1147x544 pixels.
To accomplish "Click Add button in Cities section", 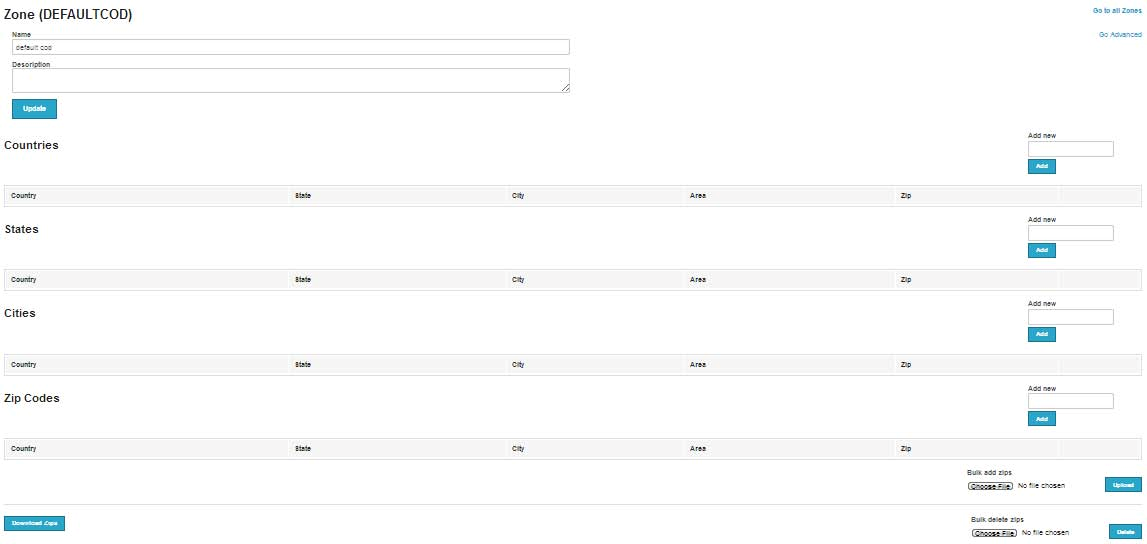I will (1042, 335).
